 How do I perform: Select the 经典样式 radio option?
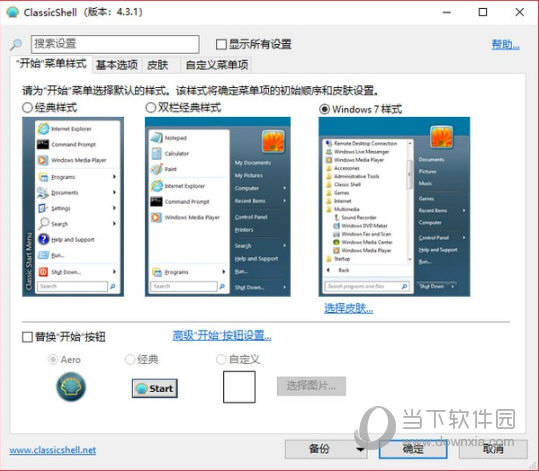[28, 108]
